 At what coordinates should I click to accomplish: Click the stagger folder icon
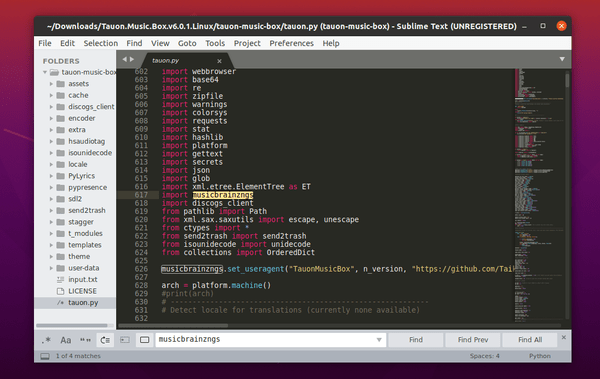(x=60, y=222)
